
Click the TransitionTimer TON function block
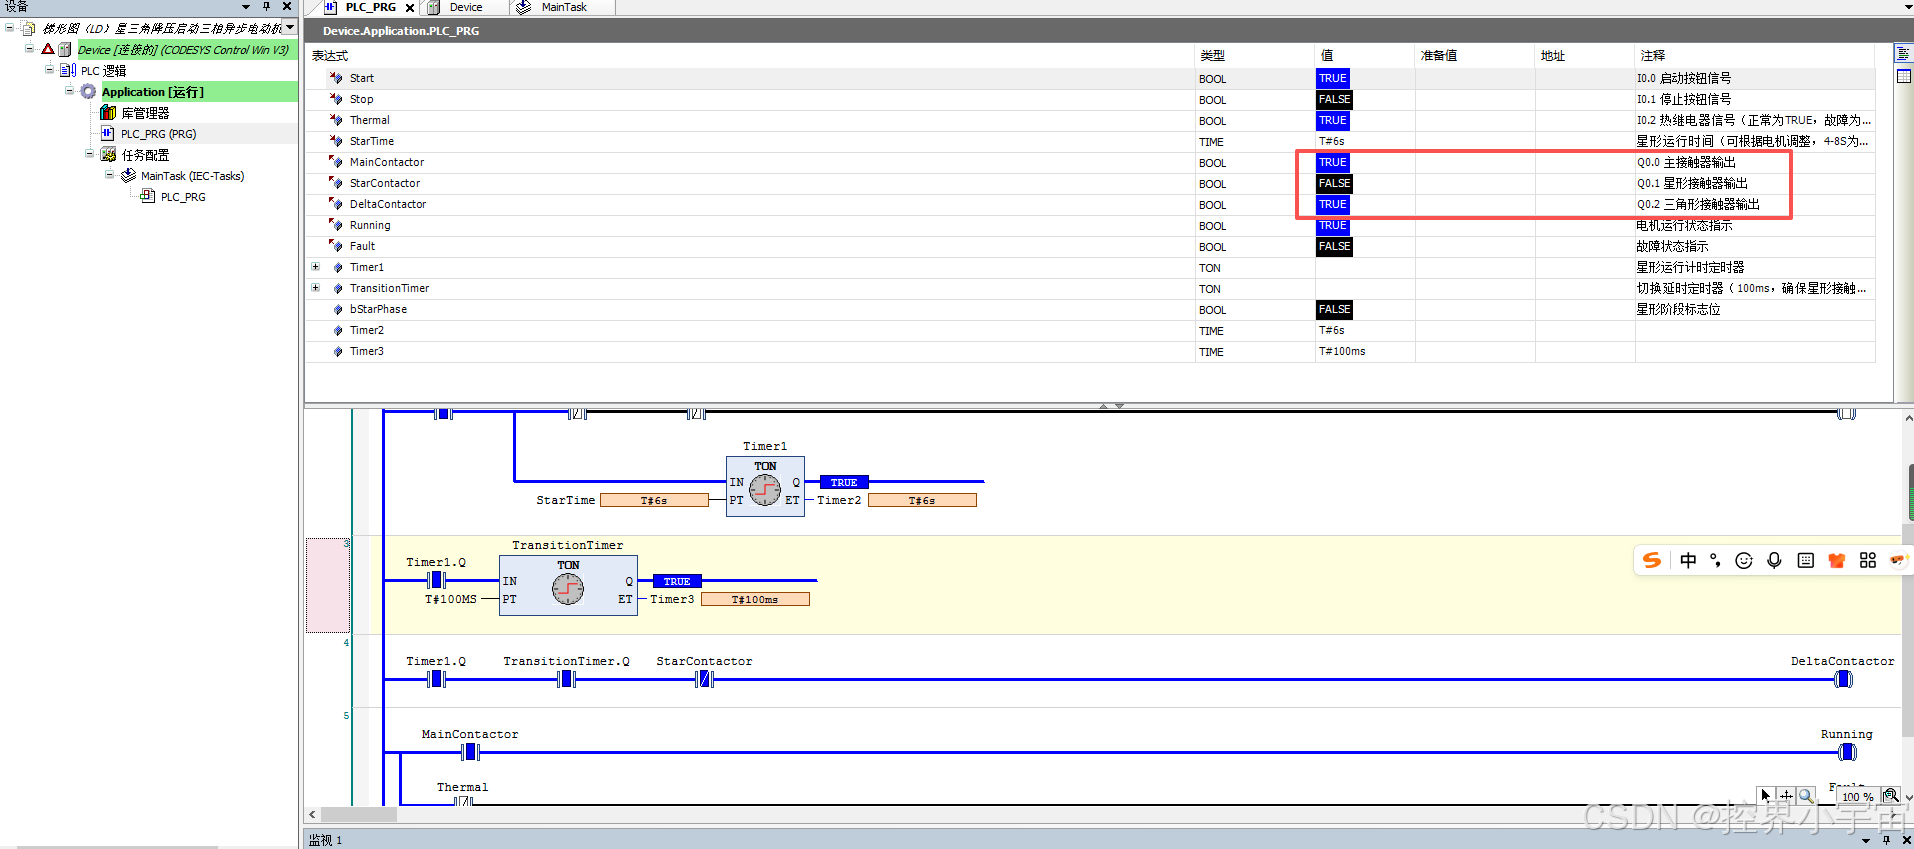click(x=568, y=585)
